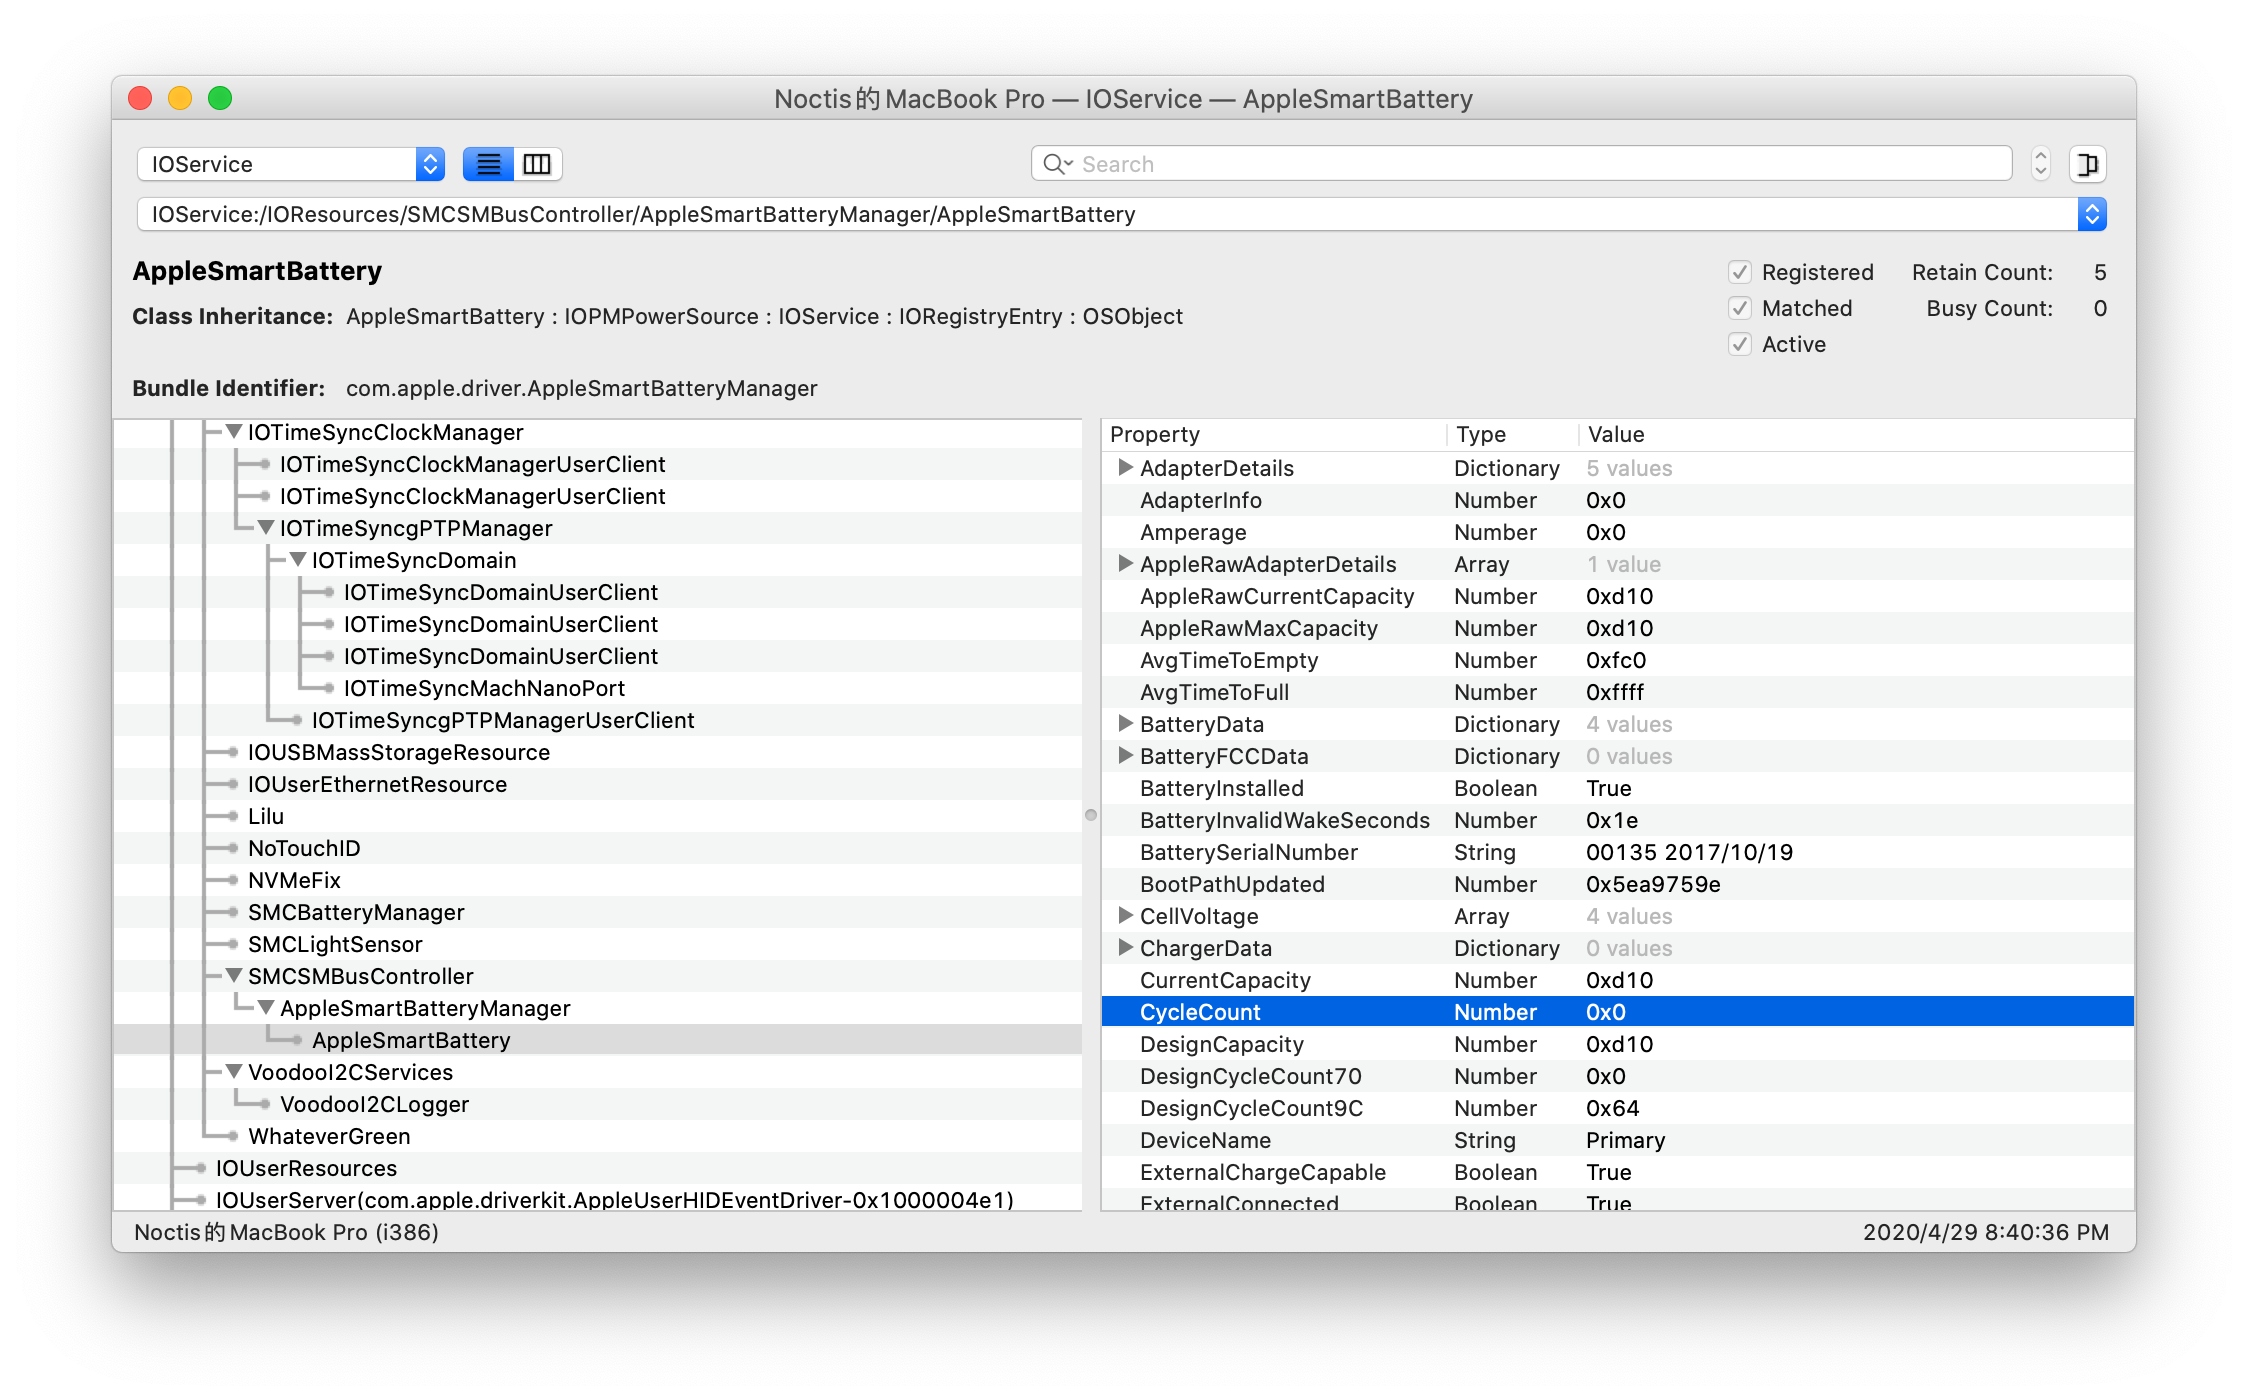Disable the Active checkbox
This screenshot has width=2248, height=1400.
pyautogui.click(x=1740, y=344)
